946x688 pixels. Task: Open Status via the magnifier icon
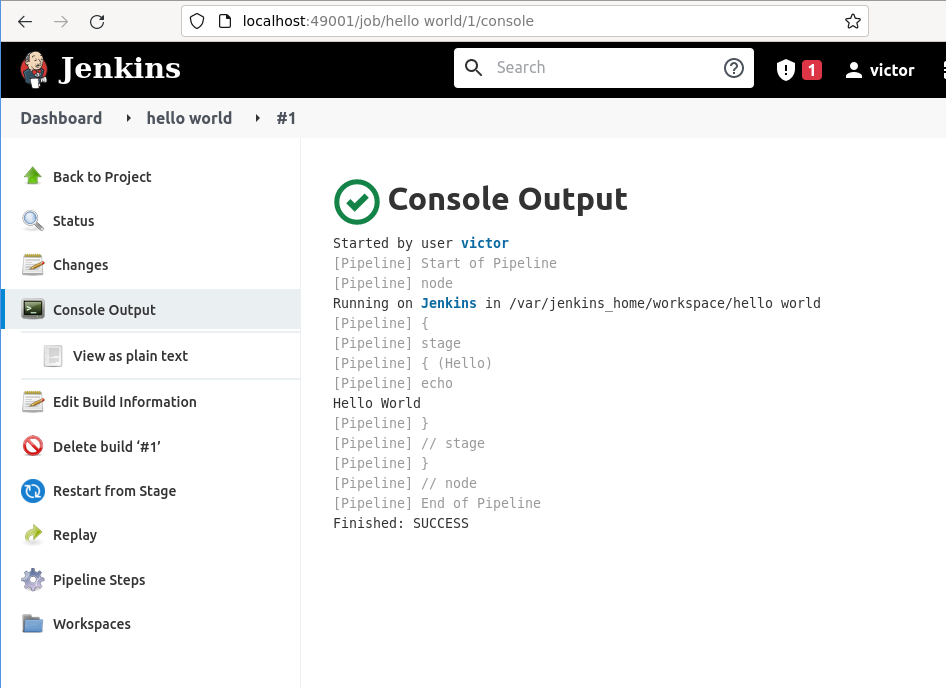33,221
